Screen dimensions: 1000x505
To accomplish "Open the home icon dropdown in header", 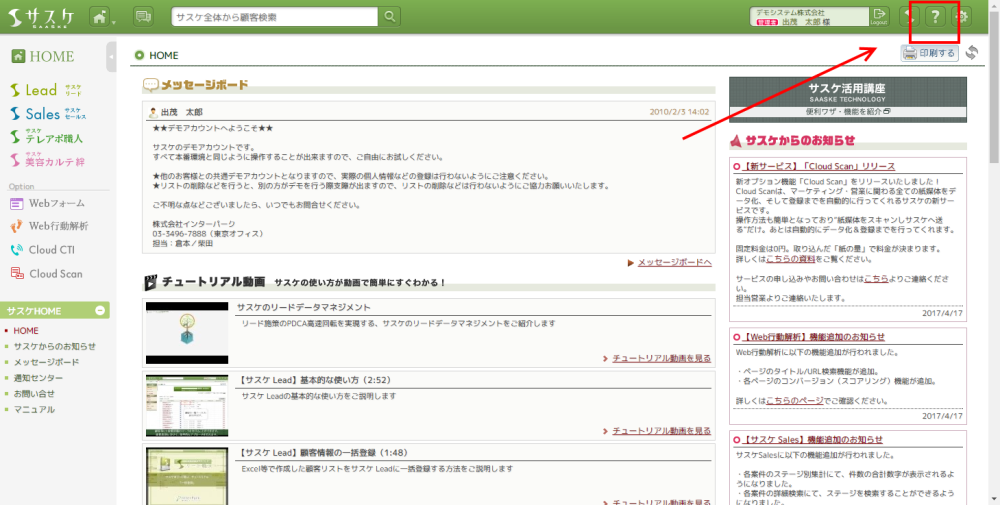I will [101, 17].
